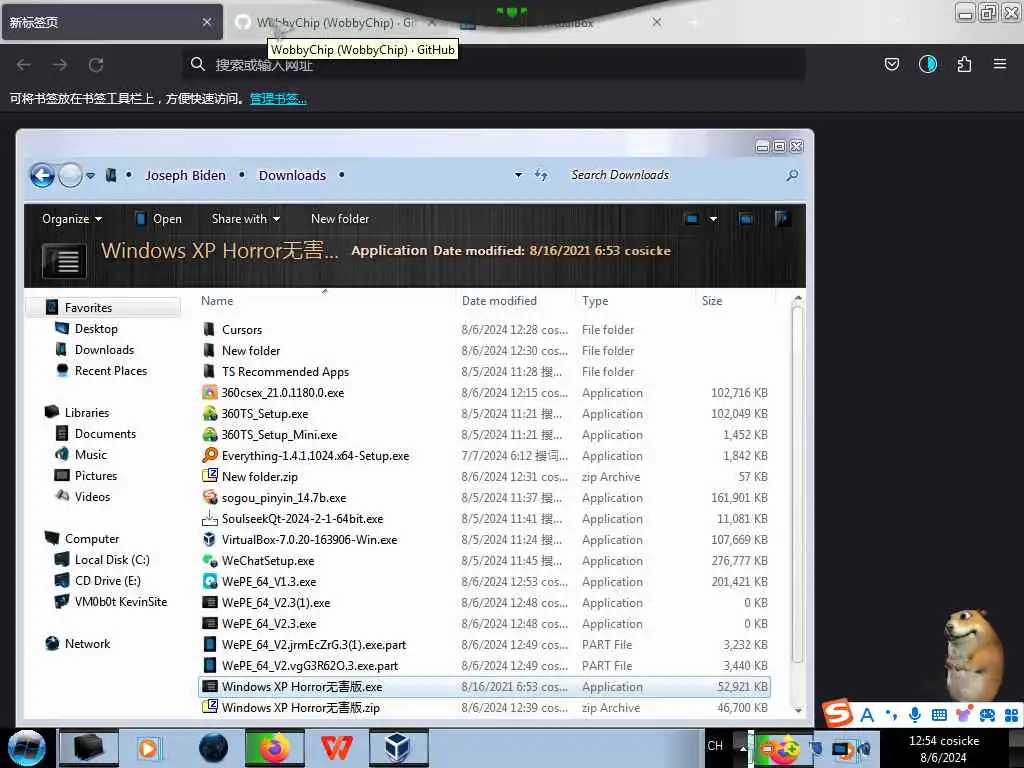Click the Explorer help icon
Image resolution: width=1024 pixels, height=768 pixels.
781,219
